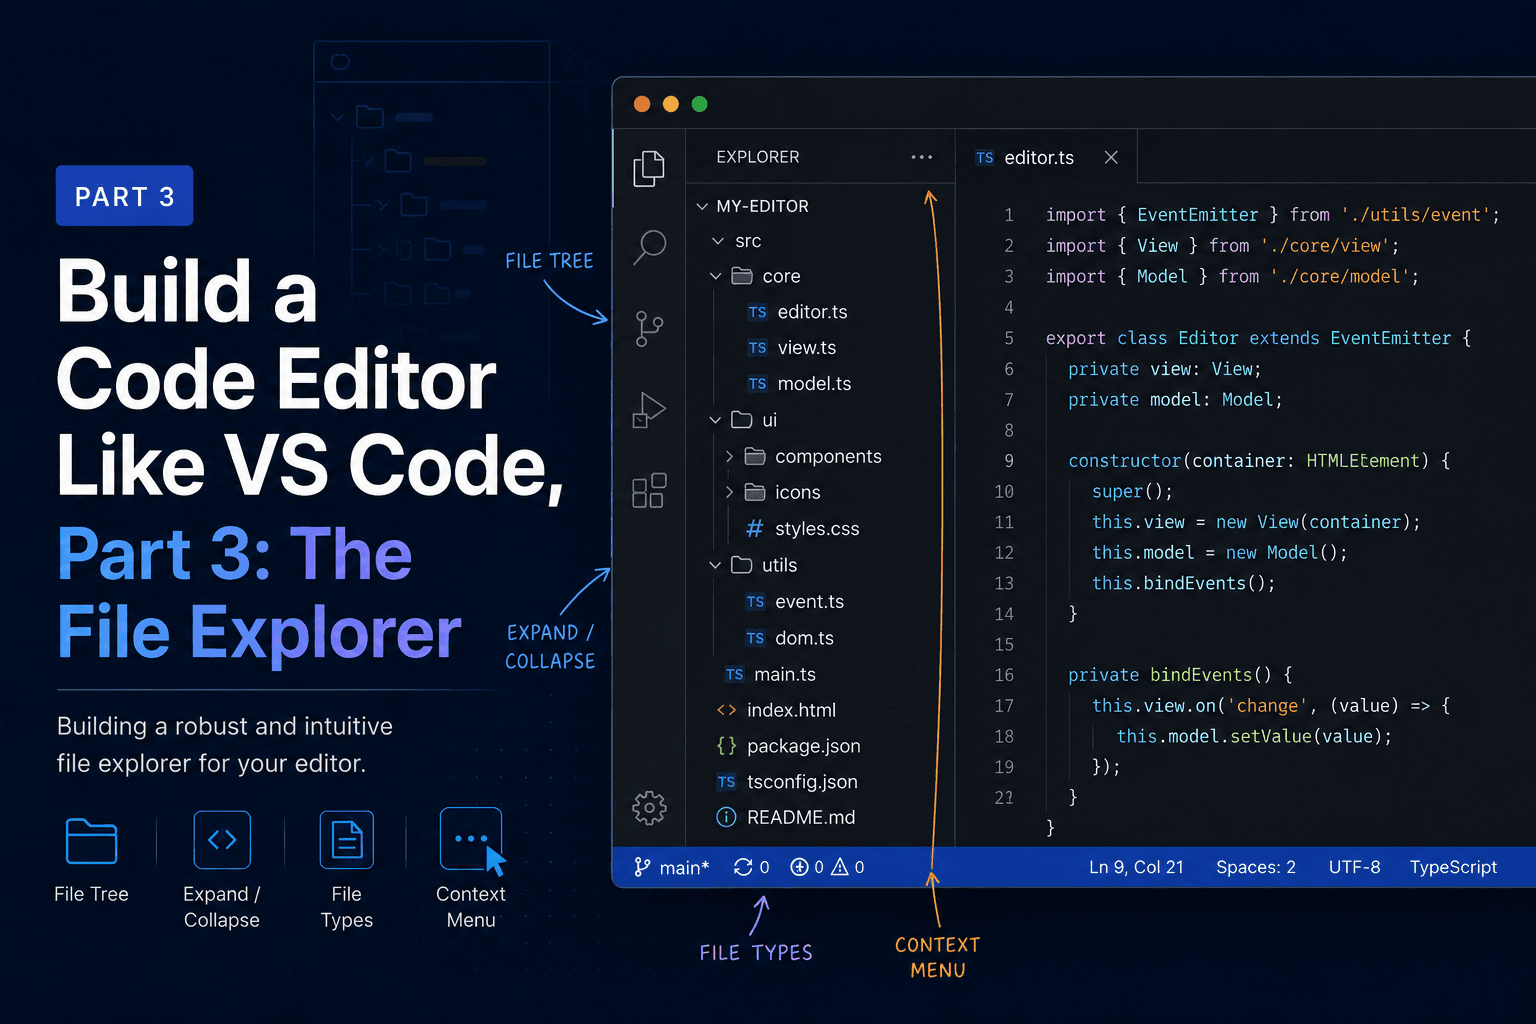Open event.ts in the file tree

[x=809, y=602]
